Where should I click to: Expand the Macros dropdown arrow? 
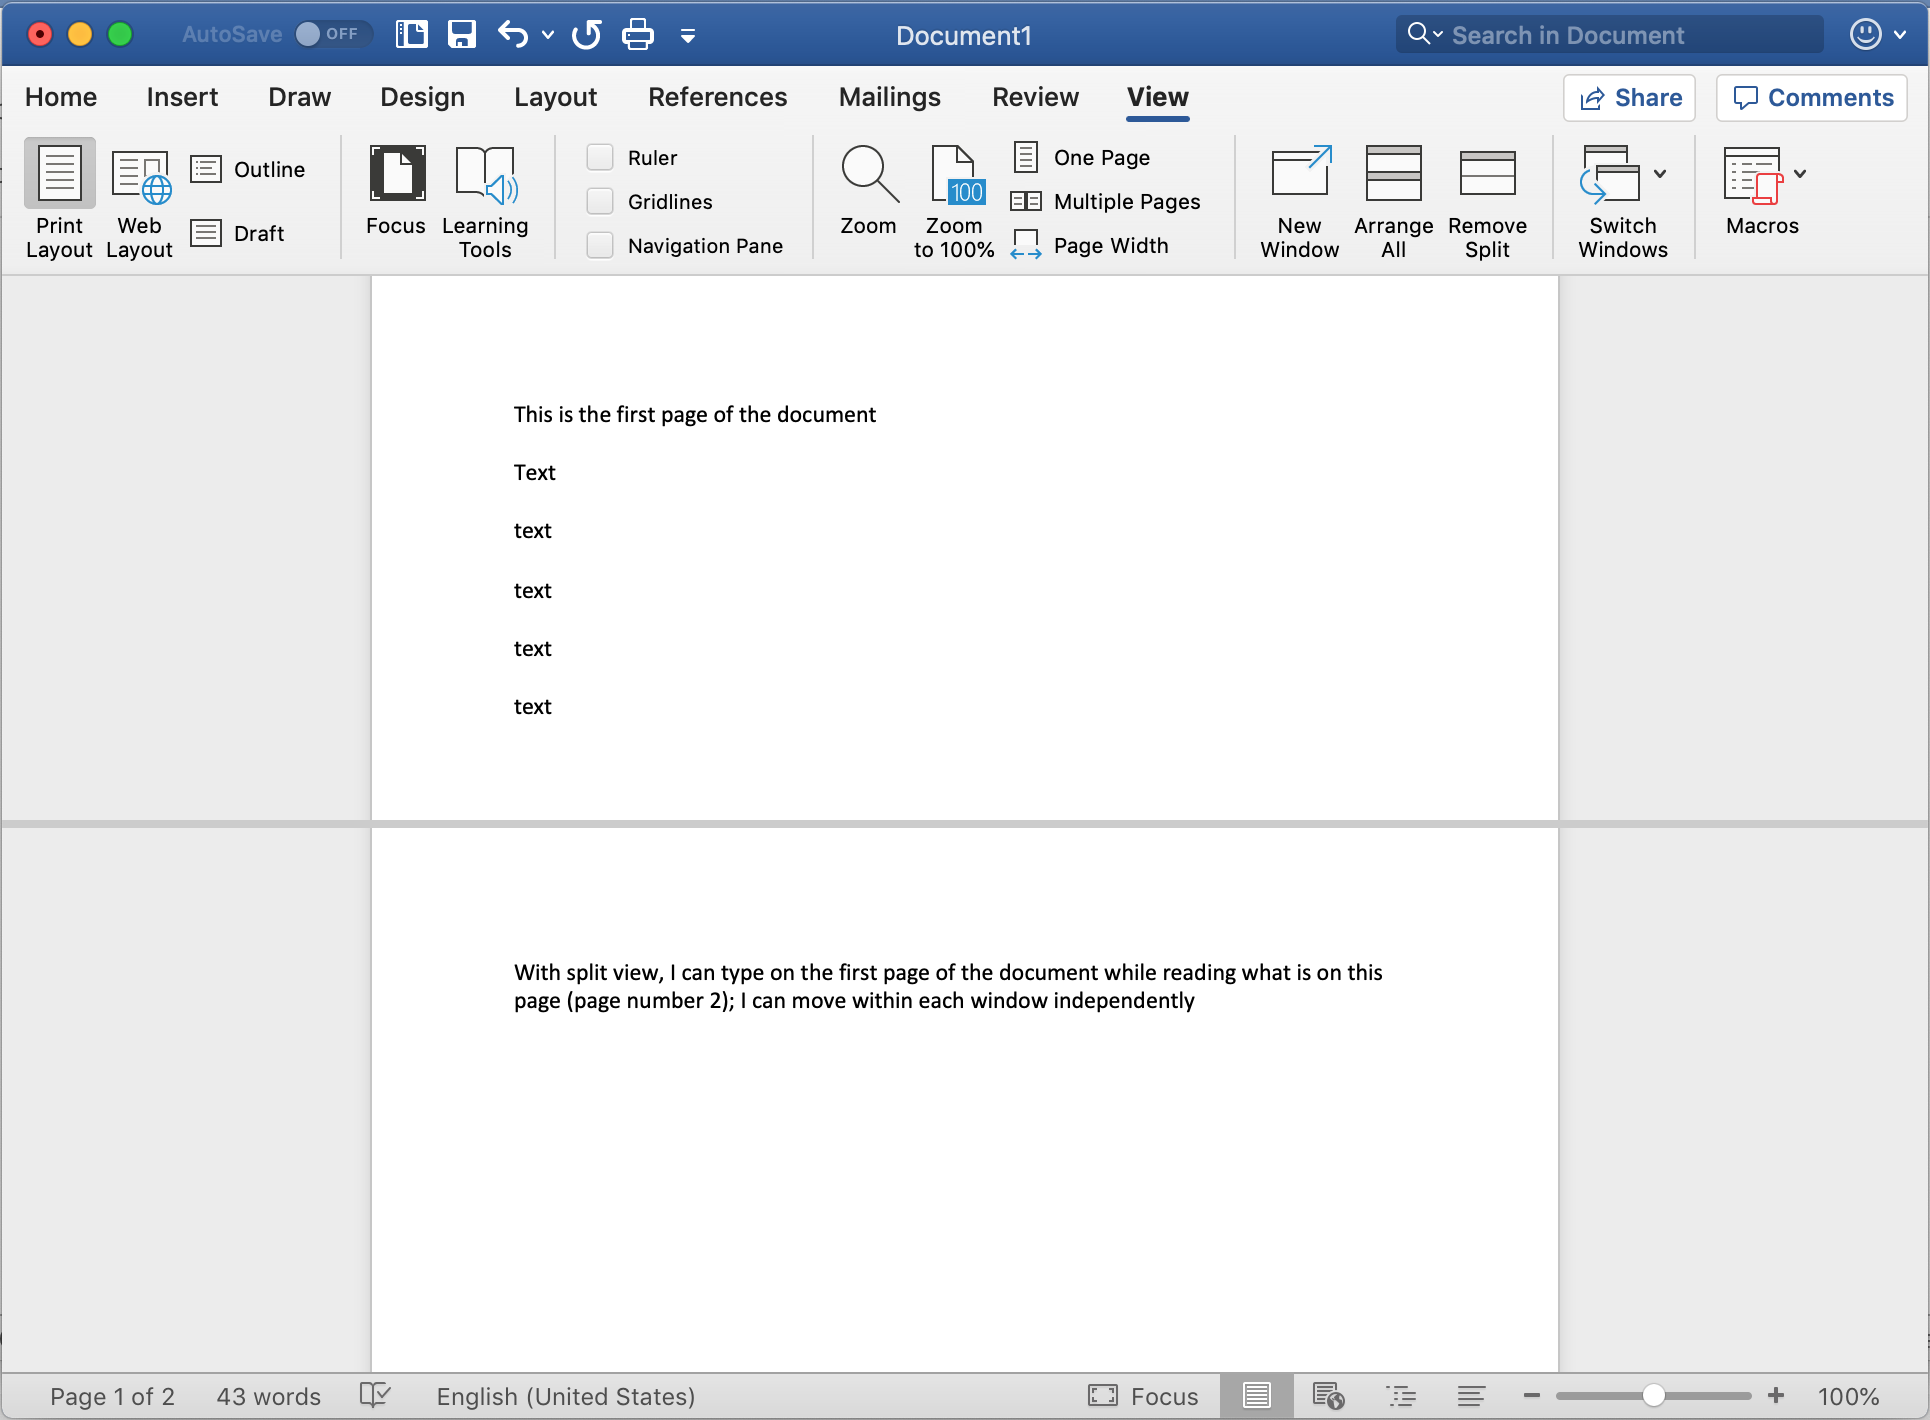coord(1800,174)
